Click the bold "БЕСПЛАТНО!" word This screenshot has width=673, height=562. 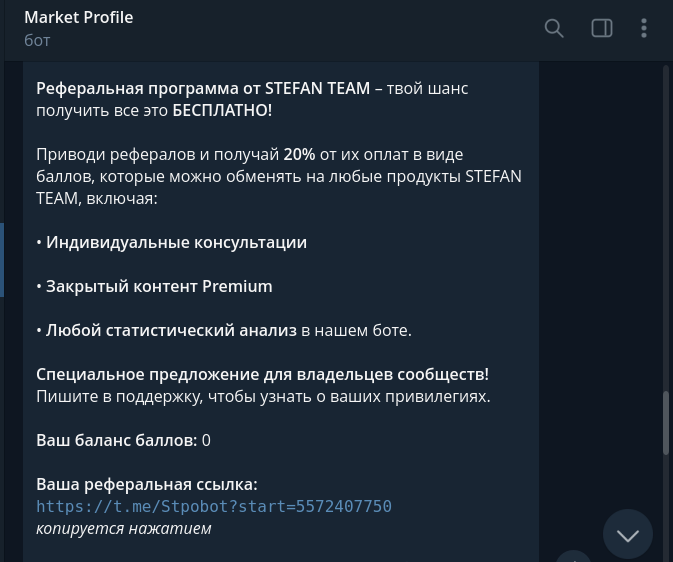(x=222, y=111)
